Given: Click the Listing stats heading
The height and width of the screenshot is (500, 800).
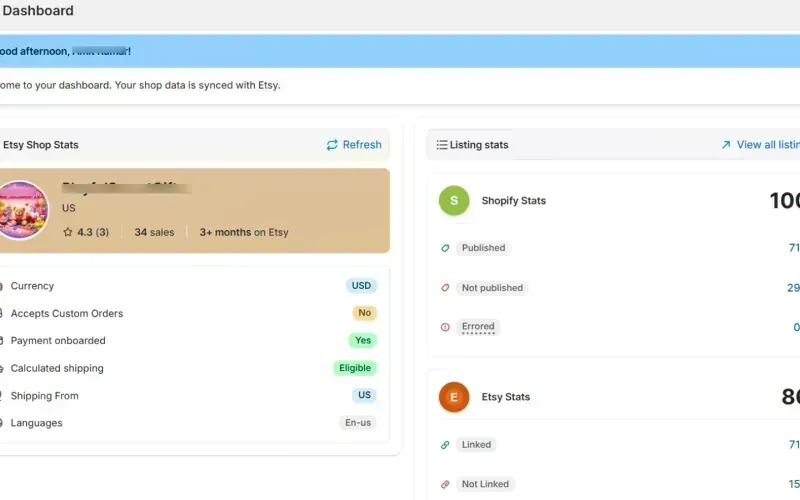Looking at the screenshot, I should [x=479, y=145].
